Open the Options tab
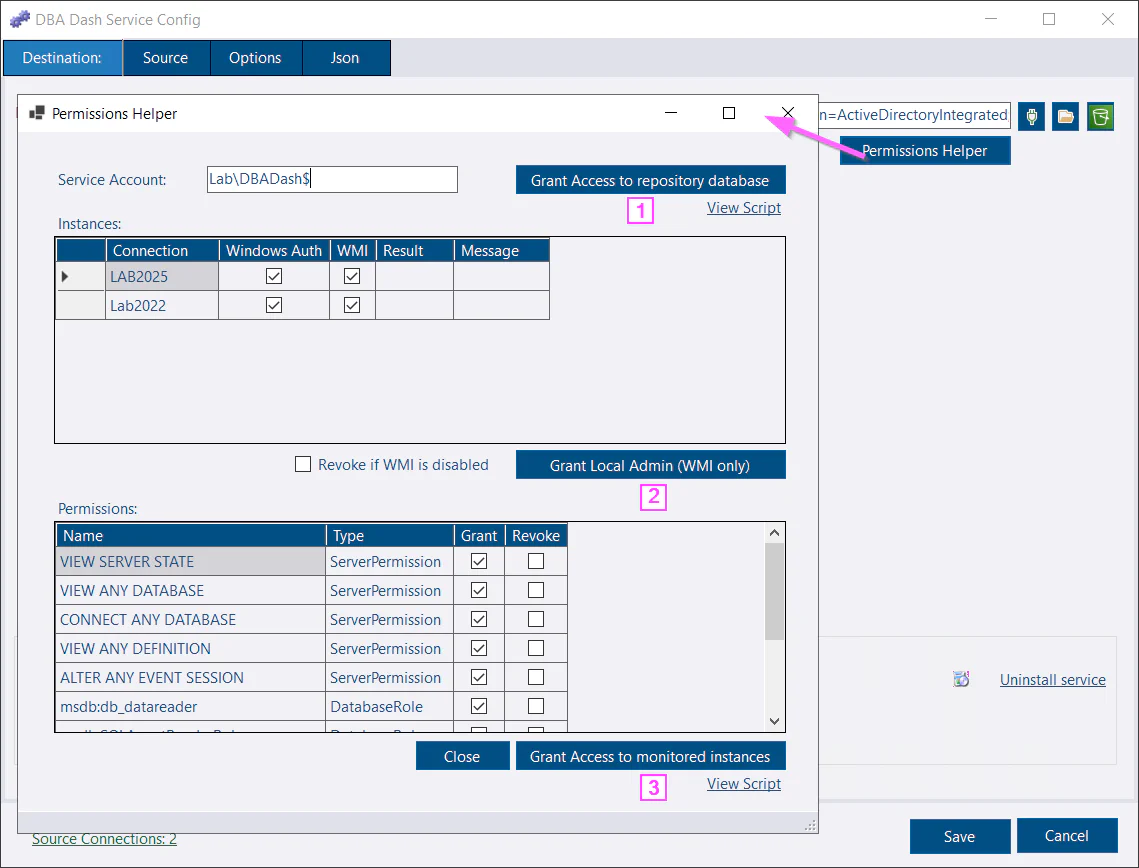1139x868 pixels. 255,57
